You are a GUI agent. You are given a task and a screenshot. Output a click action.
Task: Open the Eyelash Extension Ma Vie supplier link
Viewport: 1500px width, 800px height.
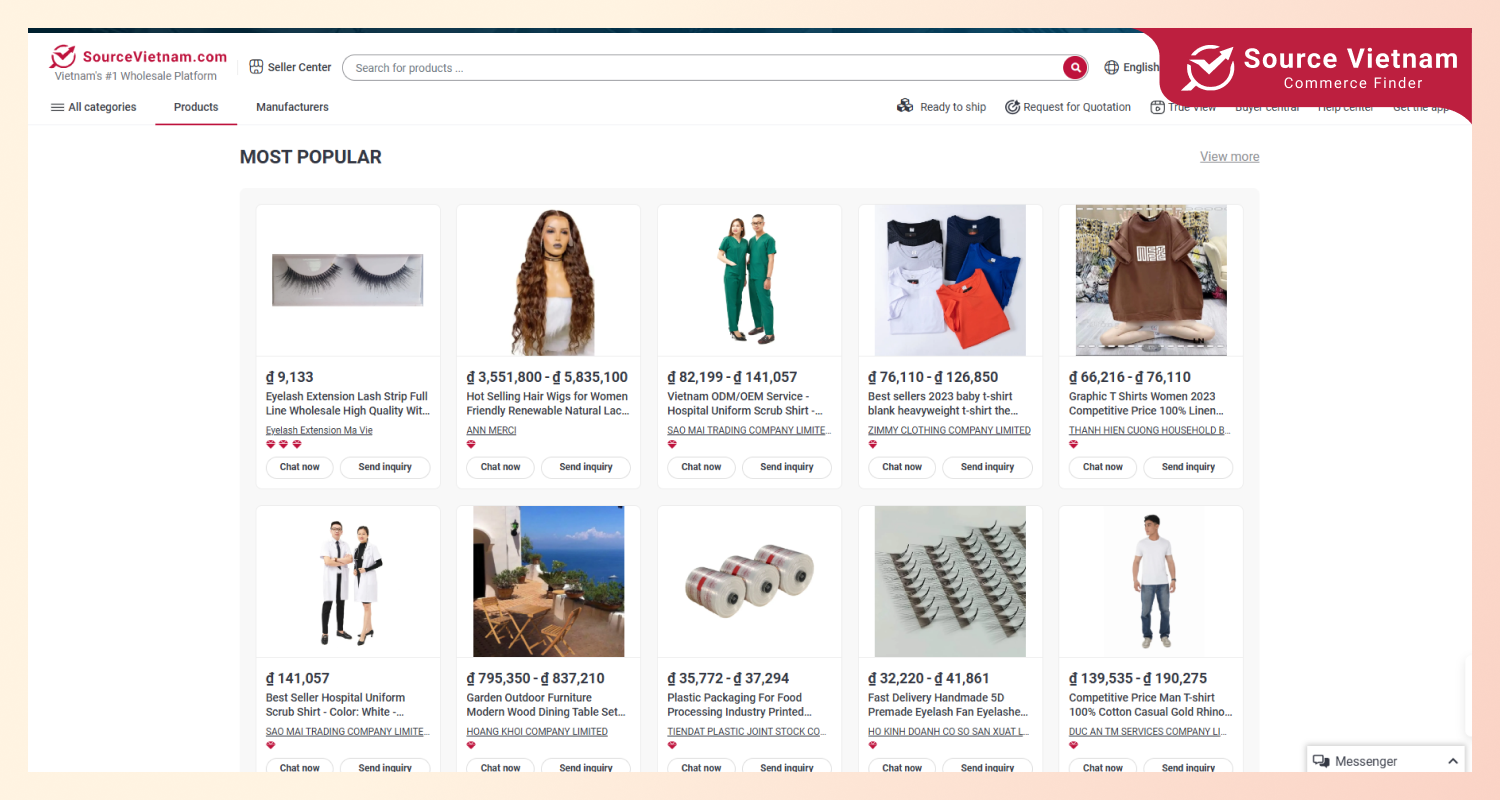point(319,431)
